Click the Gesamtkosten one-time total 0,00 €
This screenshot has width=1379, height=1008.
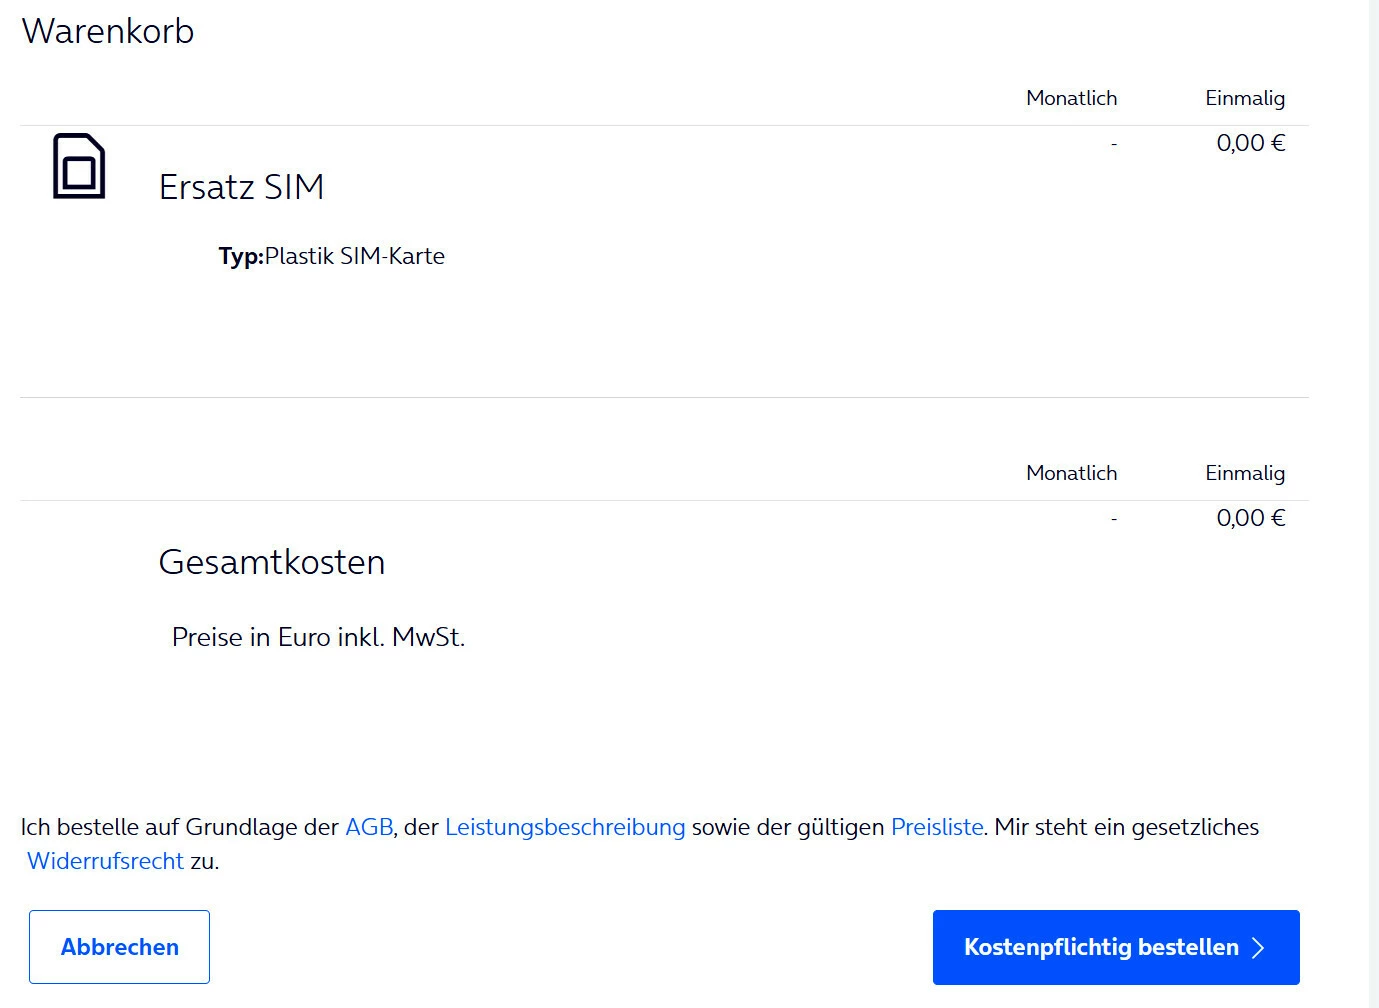click(x=1250, y=518)
